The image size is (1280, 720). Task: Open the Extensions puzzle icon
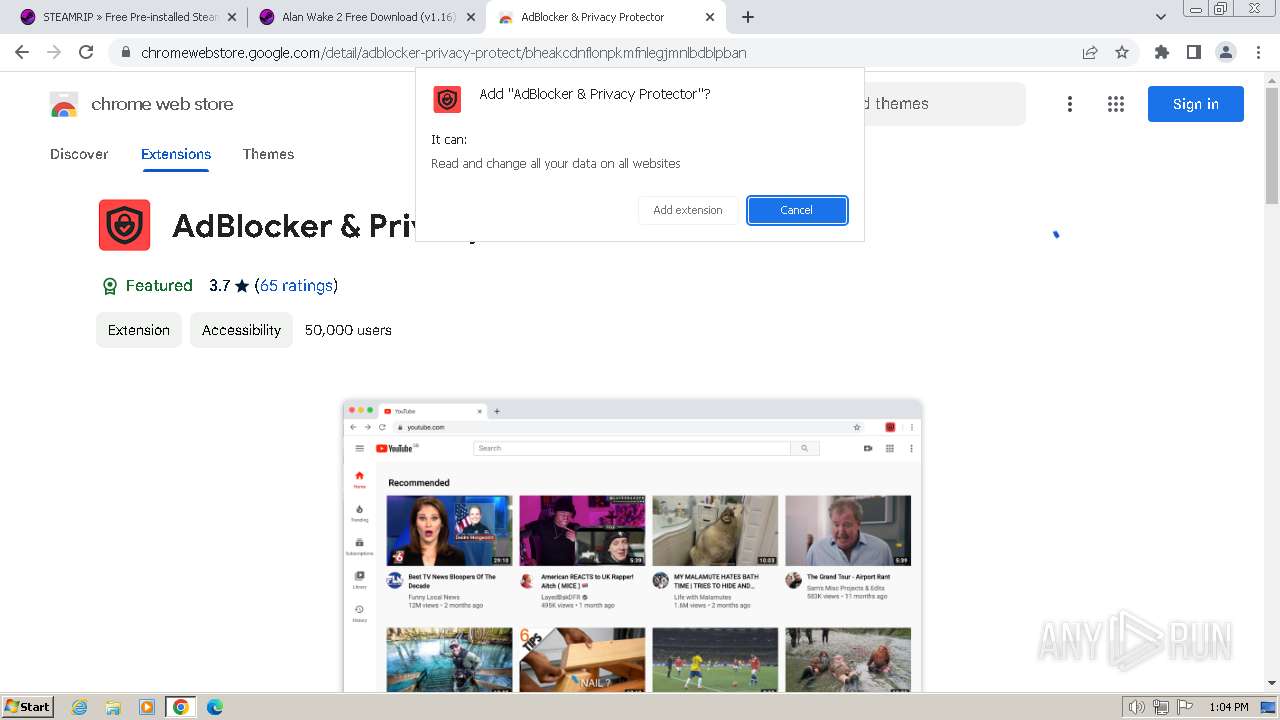coord(1161,52)
